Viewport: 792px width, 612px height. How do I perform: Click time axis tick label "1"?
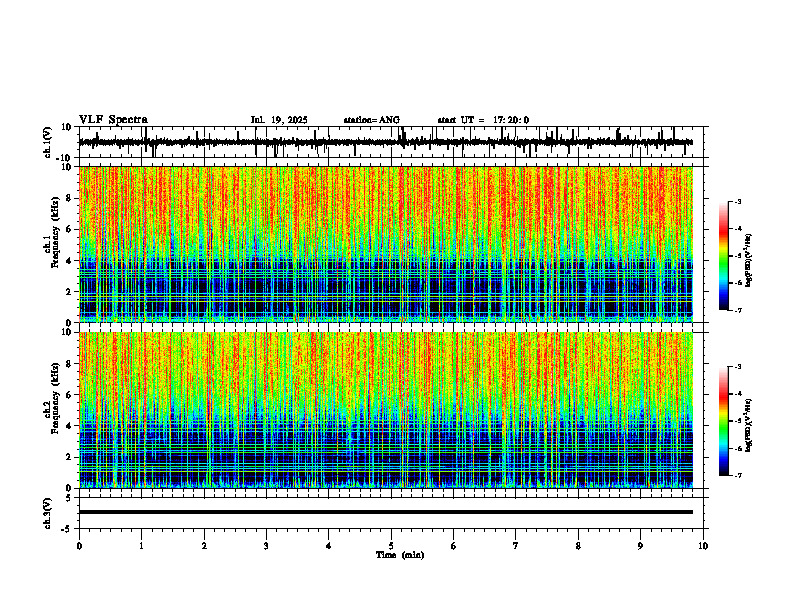pos(141,546)
